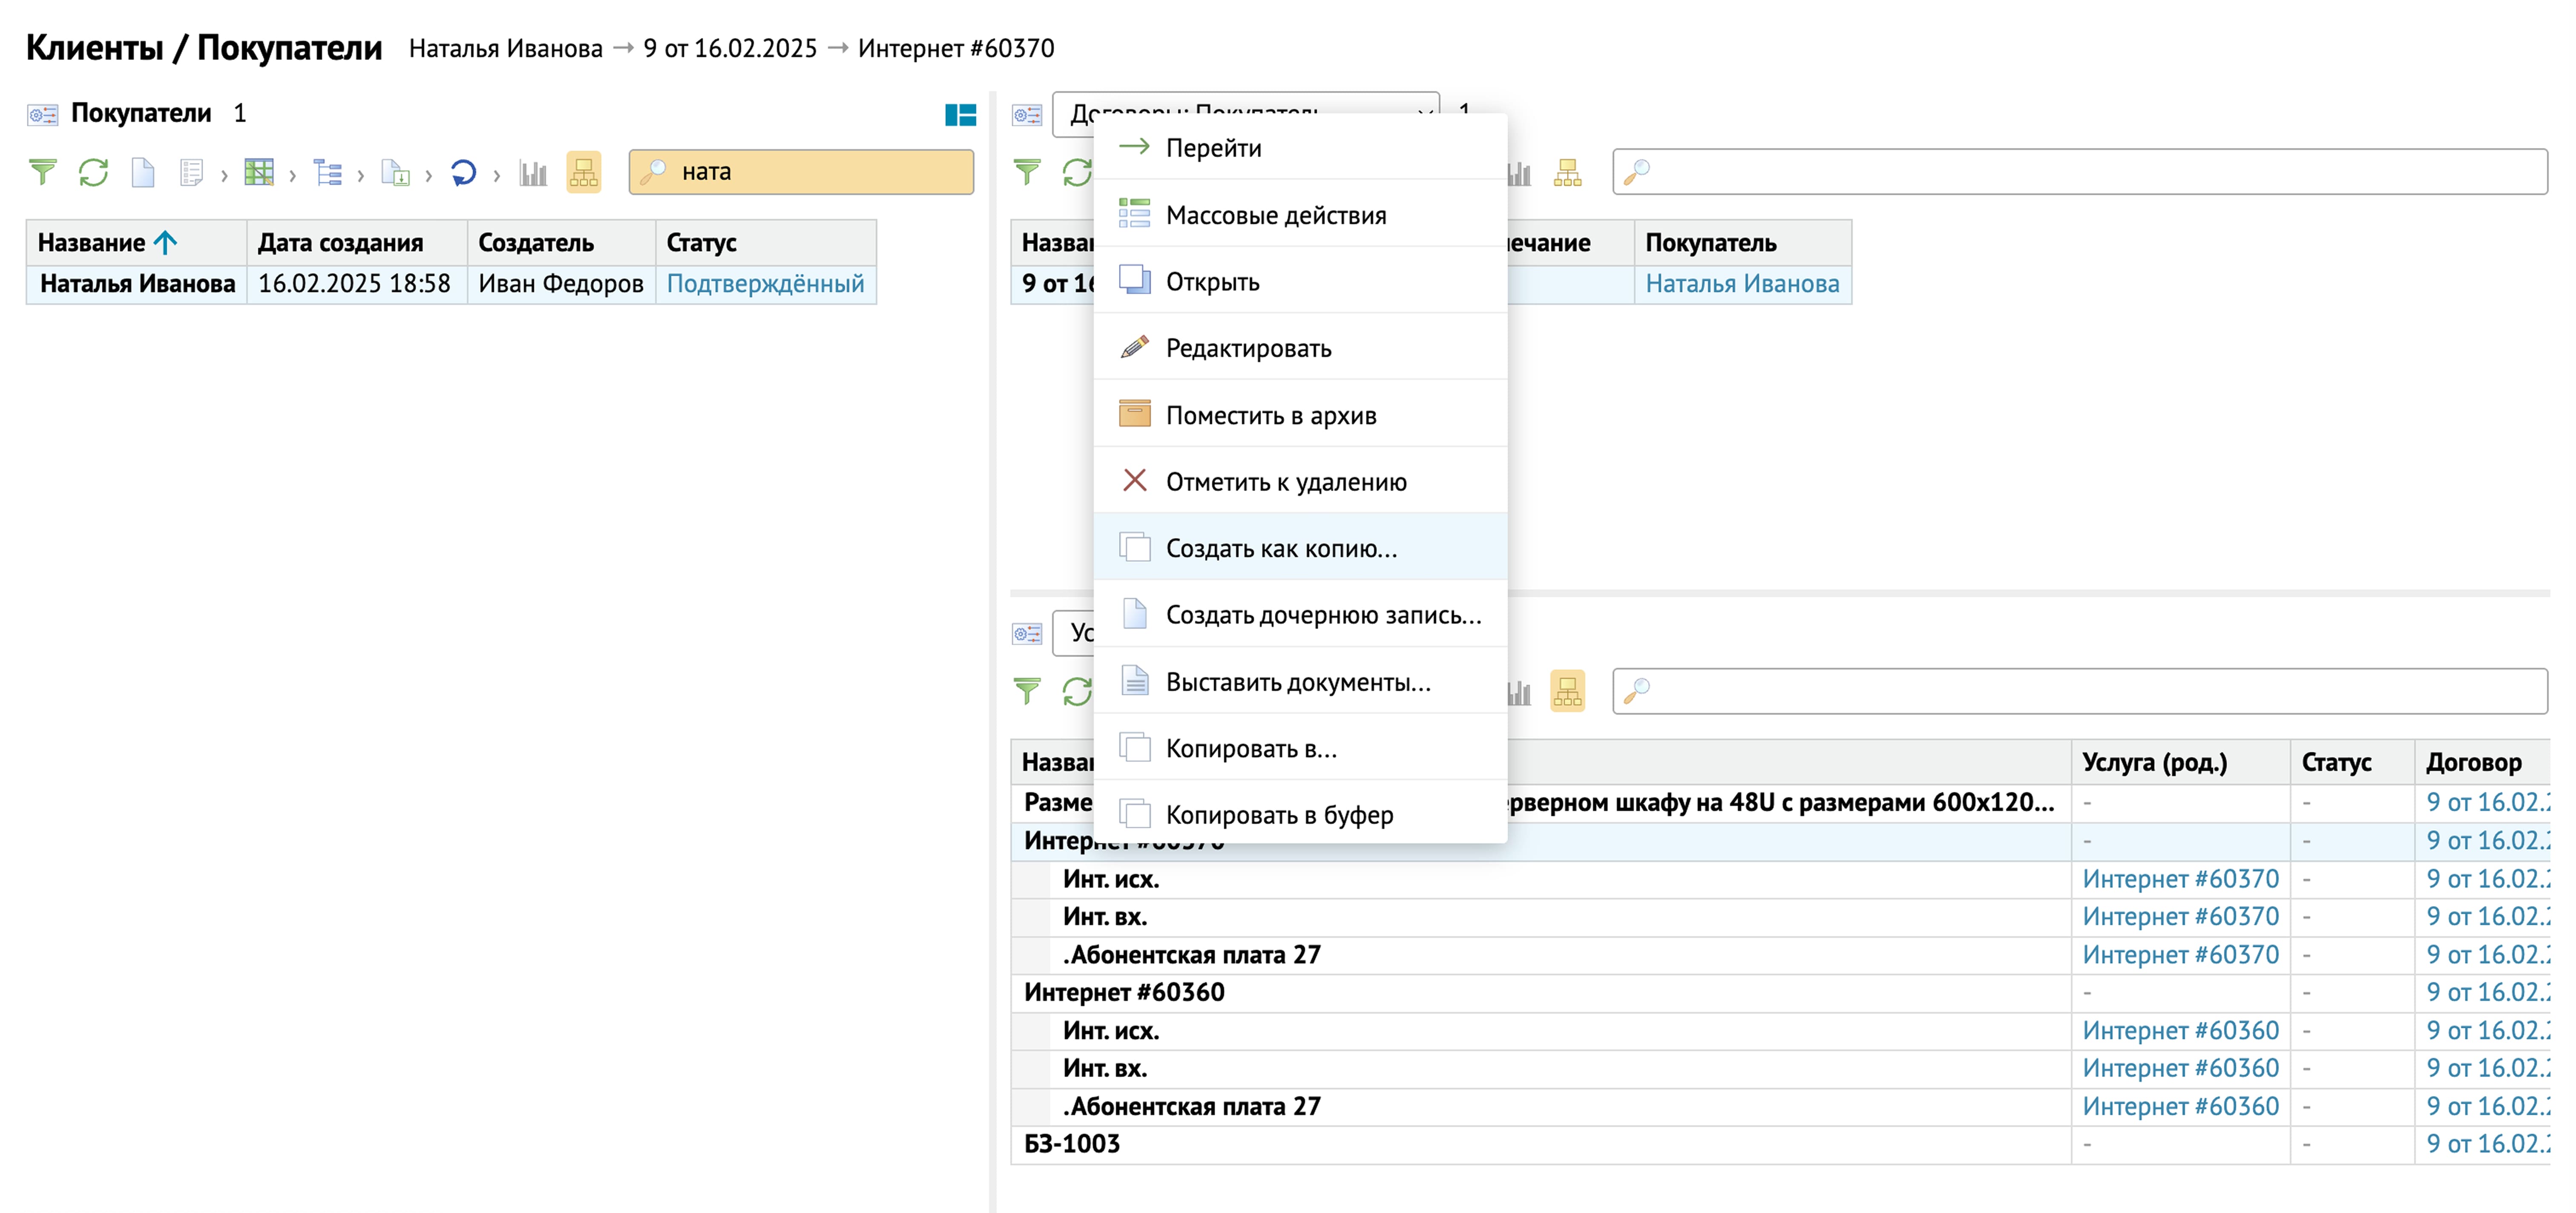Choose Поместить в архив menu item
Image resolution: width=2576 pixels, height=1213 pixels.
point(1300,414)
